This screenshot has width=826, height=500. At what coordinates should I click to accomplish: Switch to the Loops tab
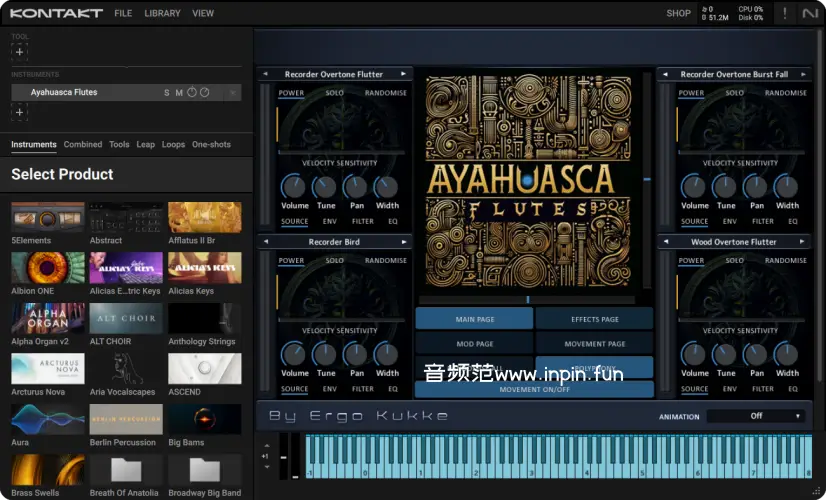tap(173, 145)
